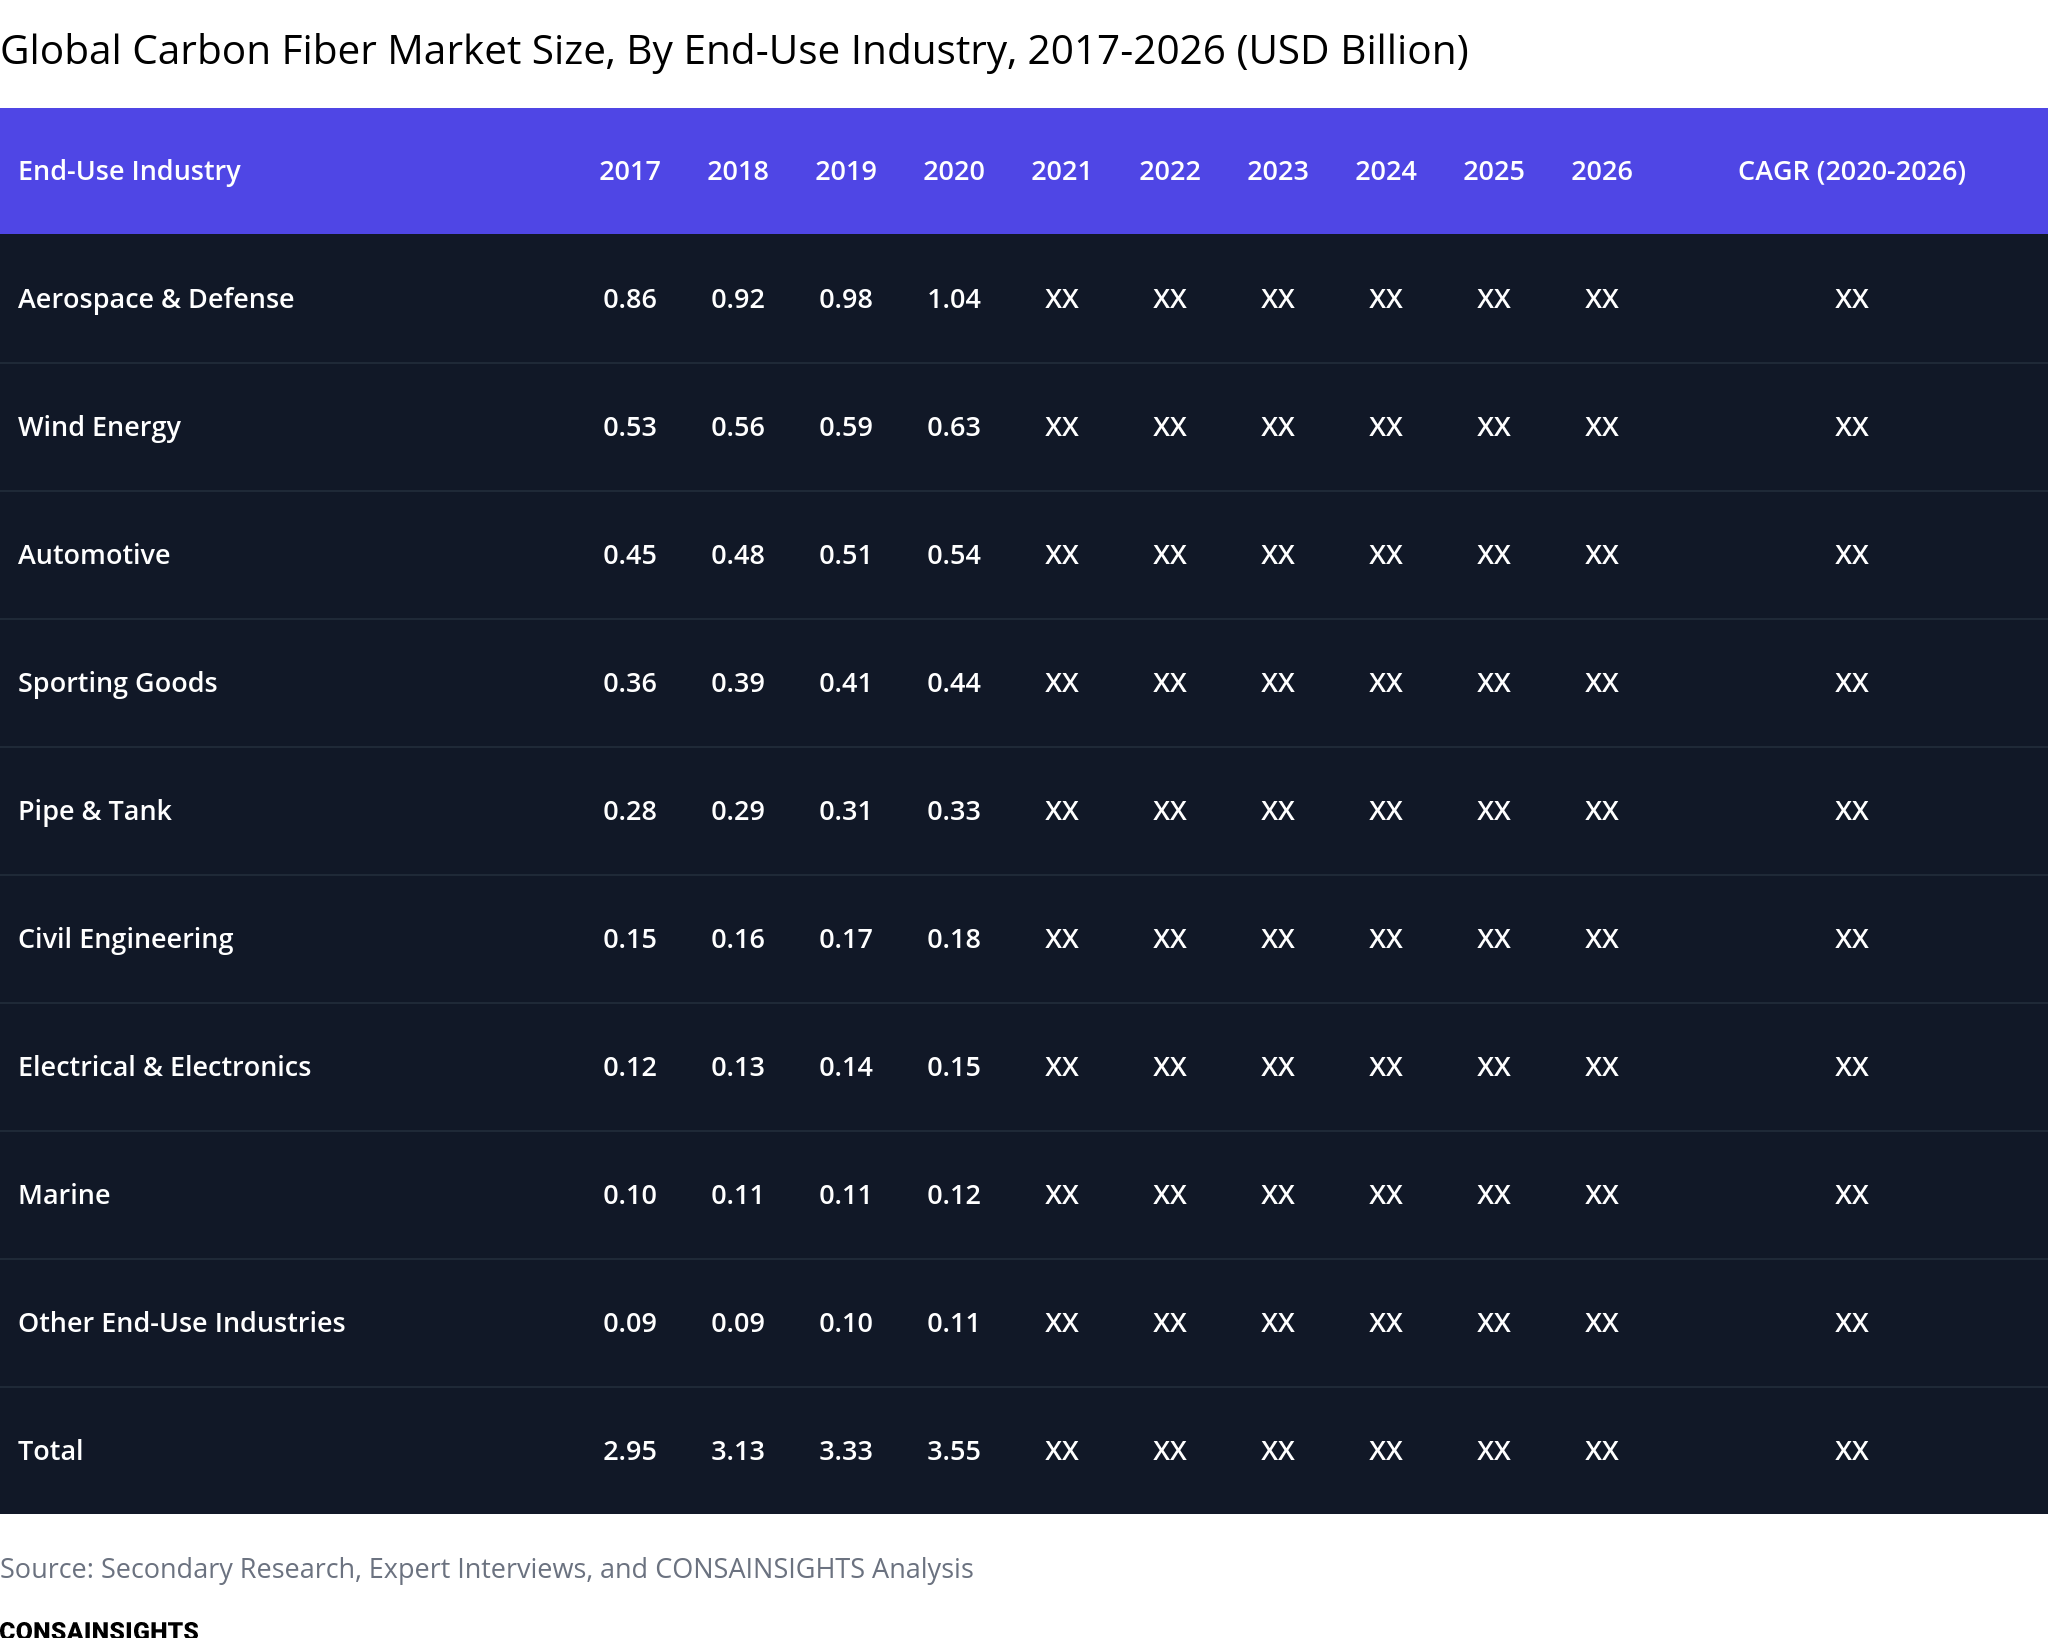Screen dimensions: 2048x1638
Task: Select Civil Engineering 2020 value 0.18
Action: [954, 939]
